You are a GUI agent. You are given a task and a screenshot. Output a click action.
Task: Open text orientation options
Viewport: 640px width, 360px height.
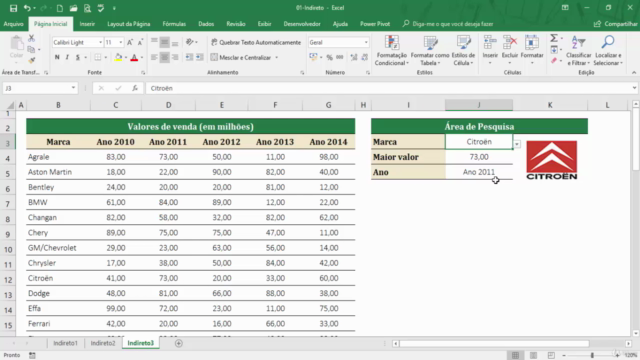tap(191, 42)
